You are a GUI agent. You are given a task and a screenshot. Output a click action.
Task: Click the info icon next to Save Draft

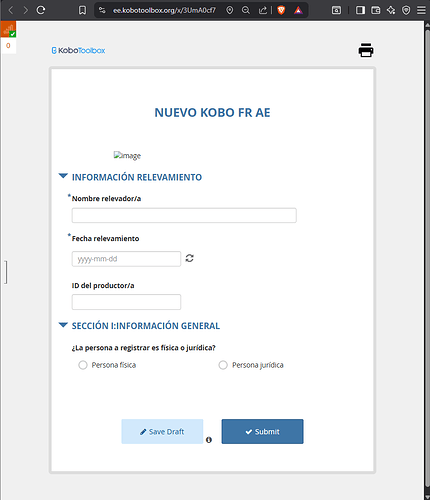(209, 440)
